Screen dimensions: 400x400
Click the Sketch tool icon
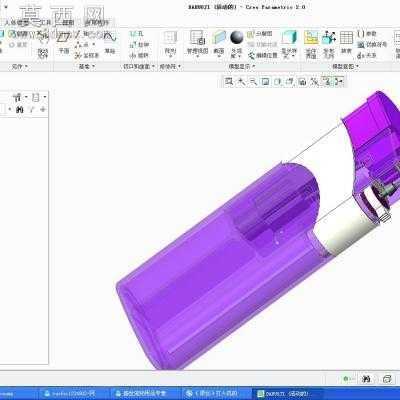[110, 41]
